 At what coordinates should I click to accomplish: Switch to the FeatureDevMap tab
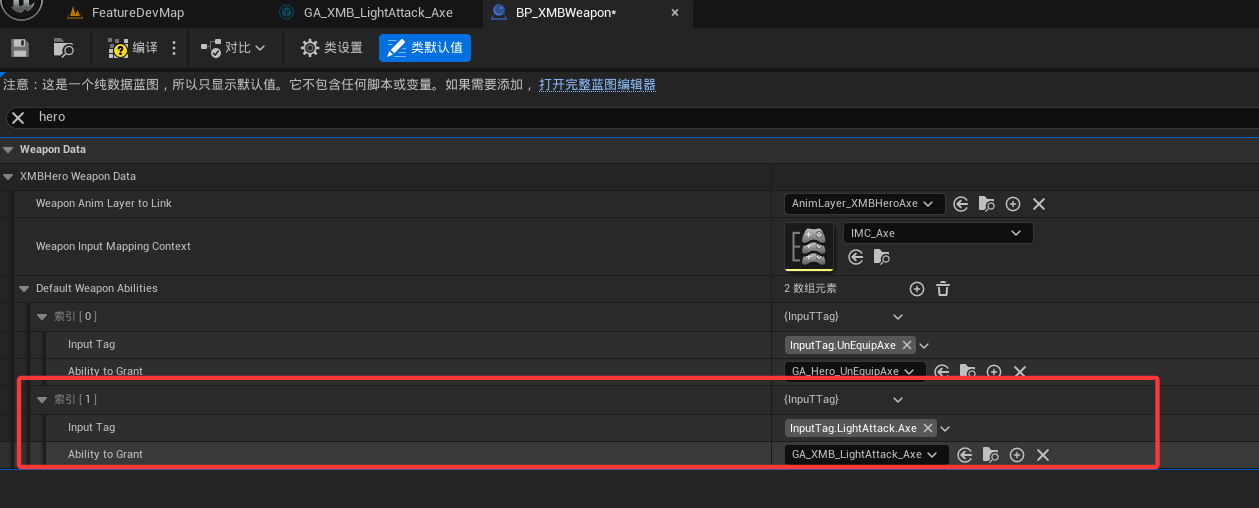coord(137,13)
